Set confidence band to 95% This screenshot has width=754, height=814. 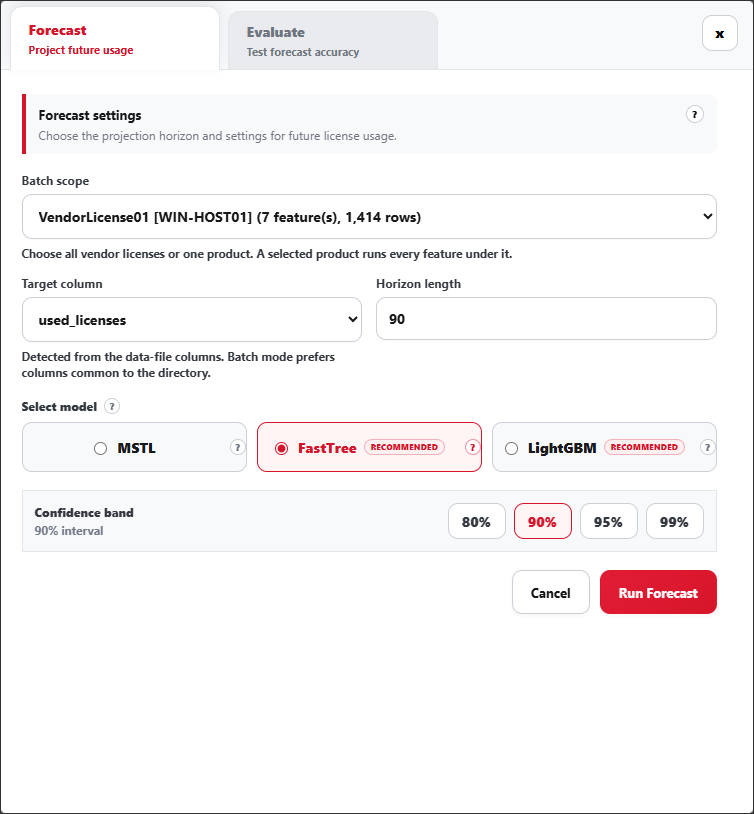click(608, 521)
